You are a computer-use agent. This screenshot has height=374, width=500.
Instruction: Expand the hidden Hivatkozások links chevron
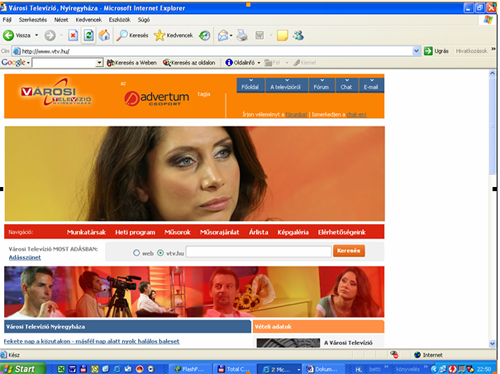[494, 49]
